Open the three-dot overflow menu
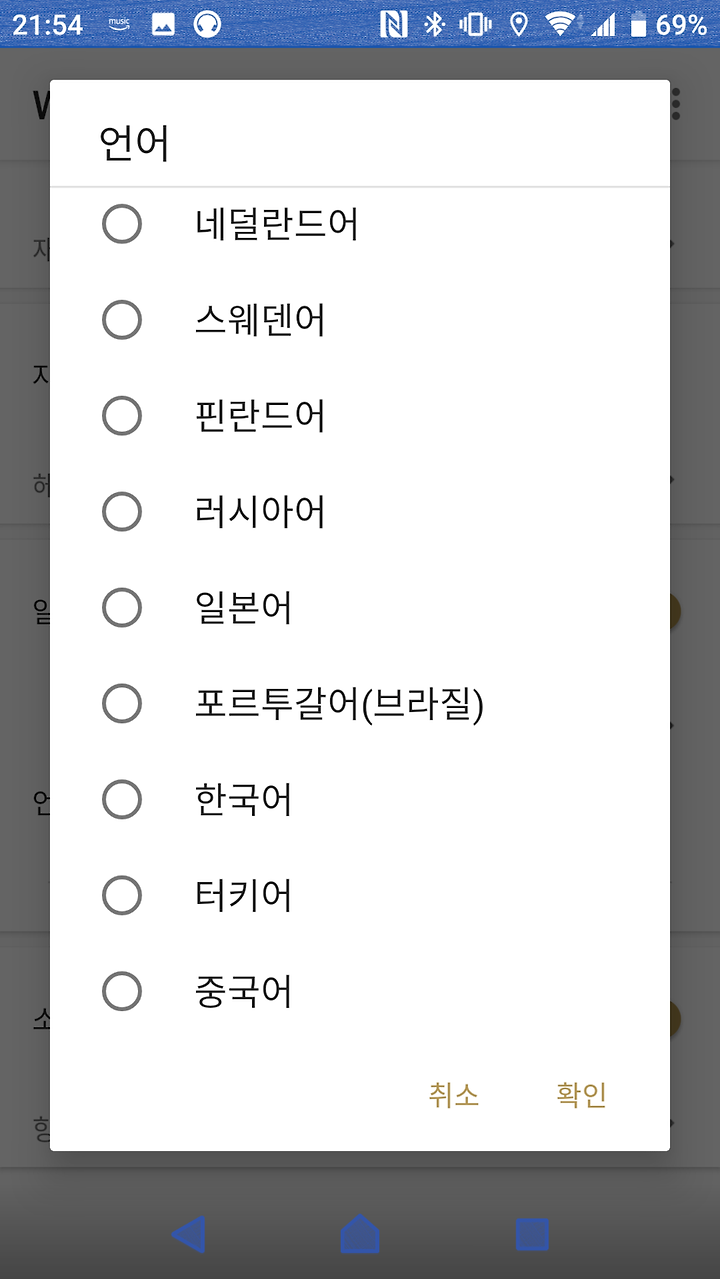Screen dimensions: 720x1279 pyautogui.click(x=677, y=104)
